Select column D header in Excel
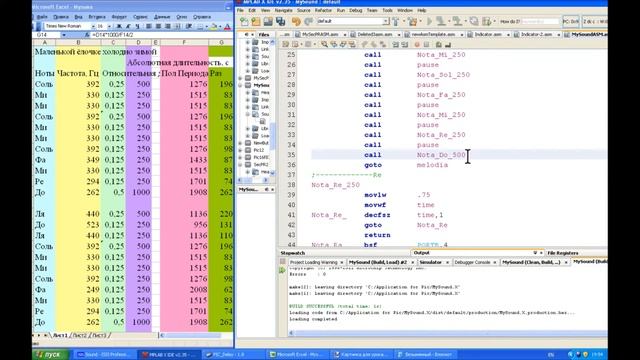 pyautogui.click(x=138, y=42)
